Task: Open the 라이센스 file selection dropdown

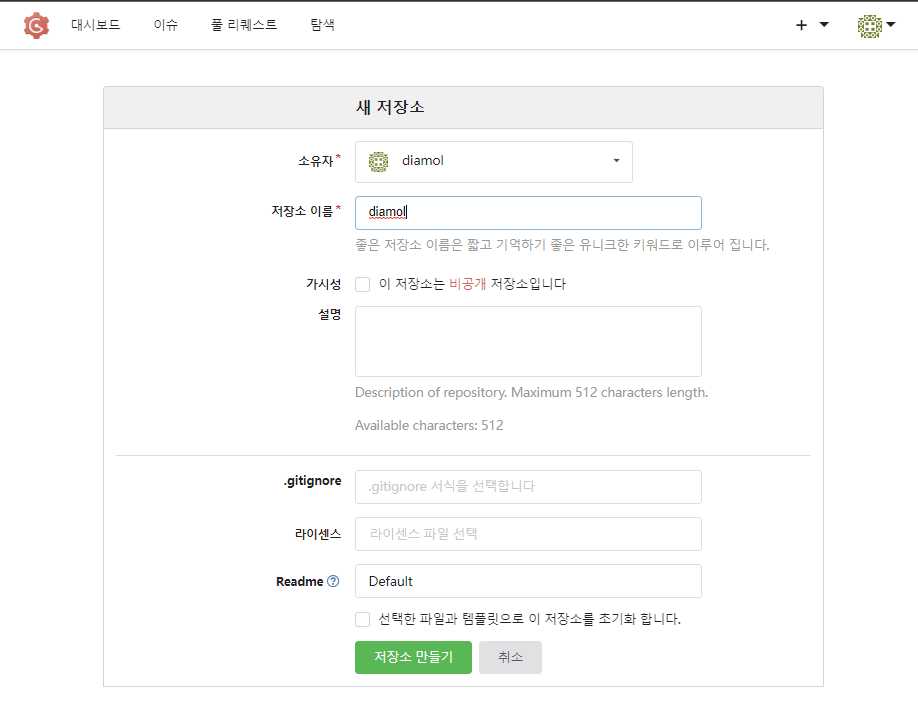Action: tap(528, 534)
